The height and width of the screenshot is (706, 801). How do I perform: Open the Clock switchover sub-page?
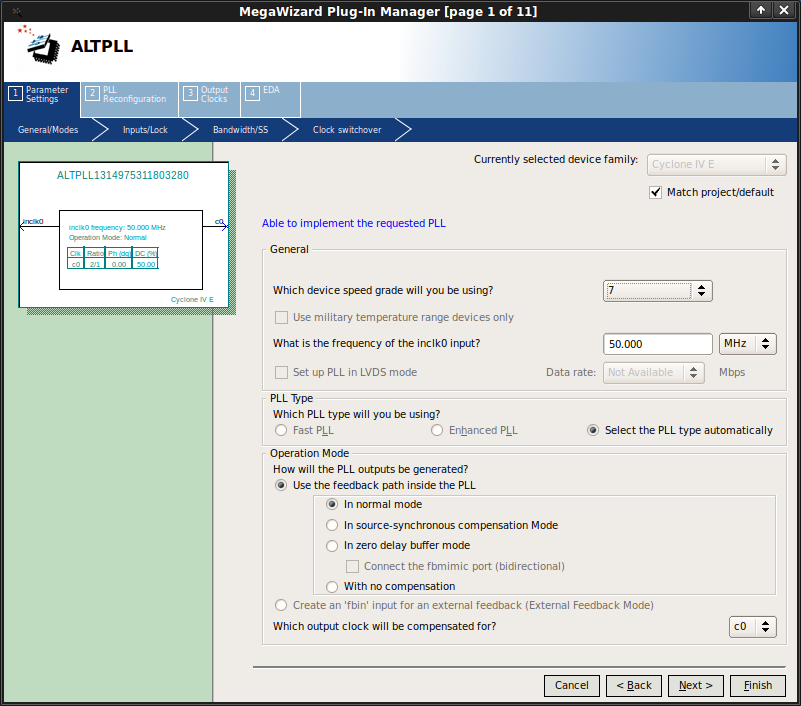tap(347, 130)
